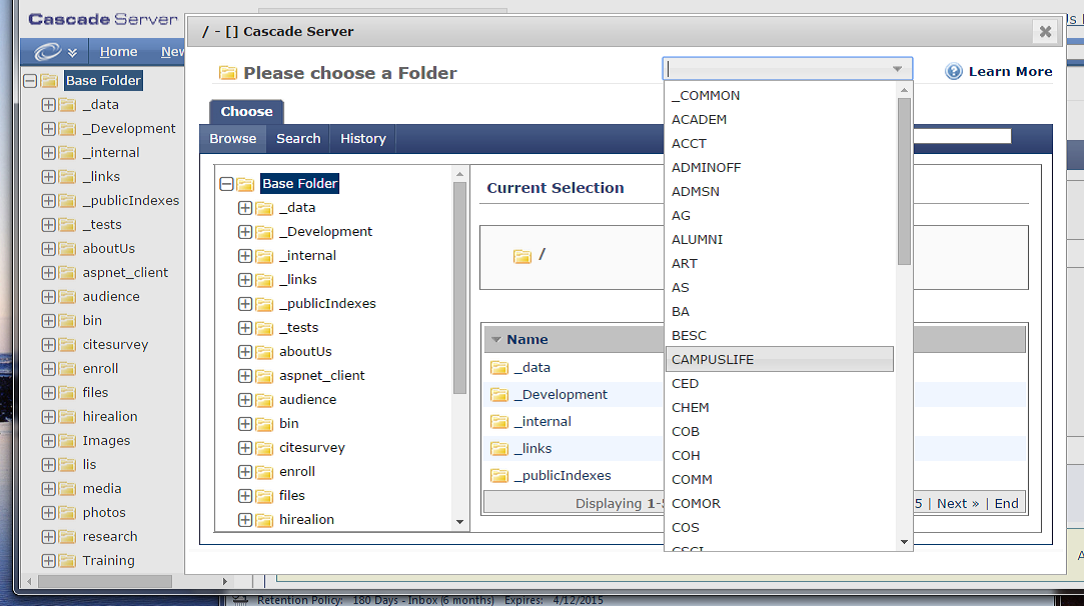The image size is (1084, 606).
Task: Click the _publicIndexes folder icon in Name list
Action: click(x=499, y=475)
